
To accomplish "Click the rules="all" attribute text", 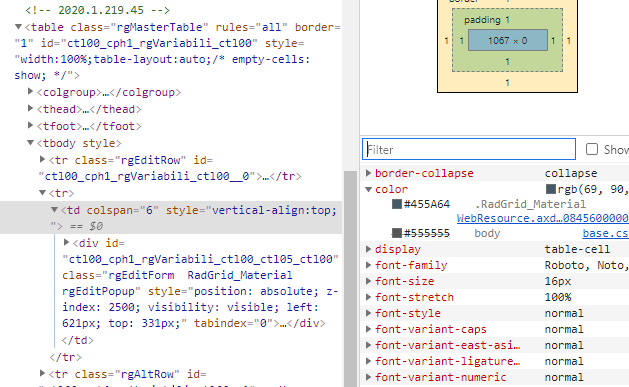I will (252, 27).
